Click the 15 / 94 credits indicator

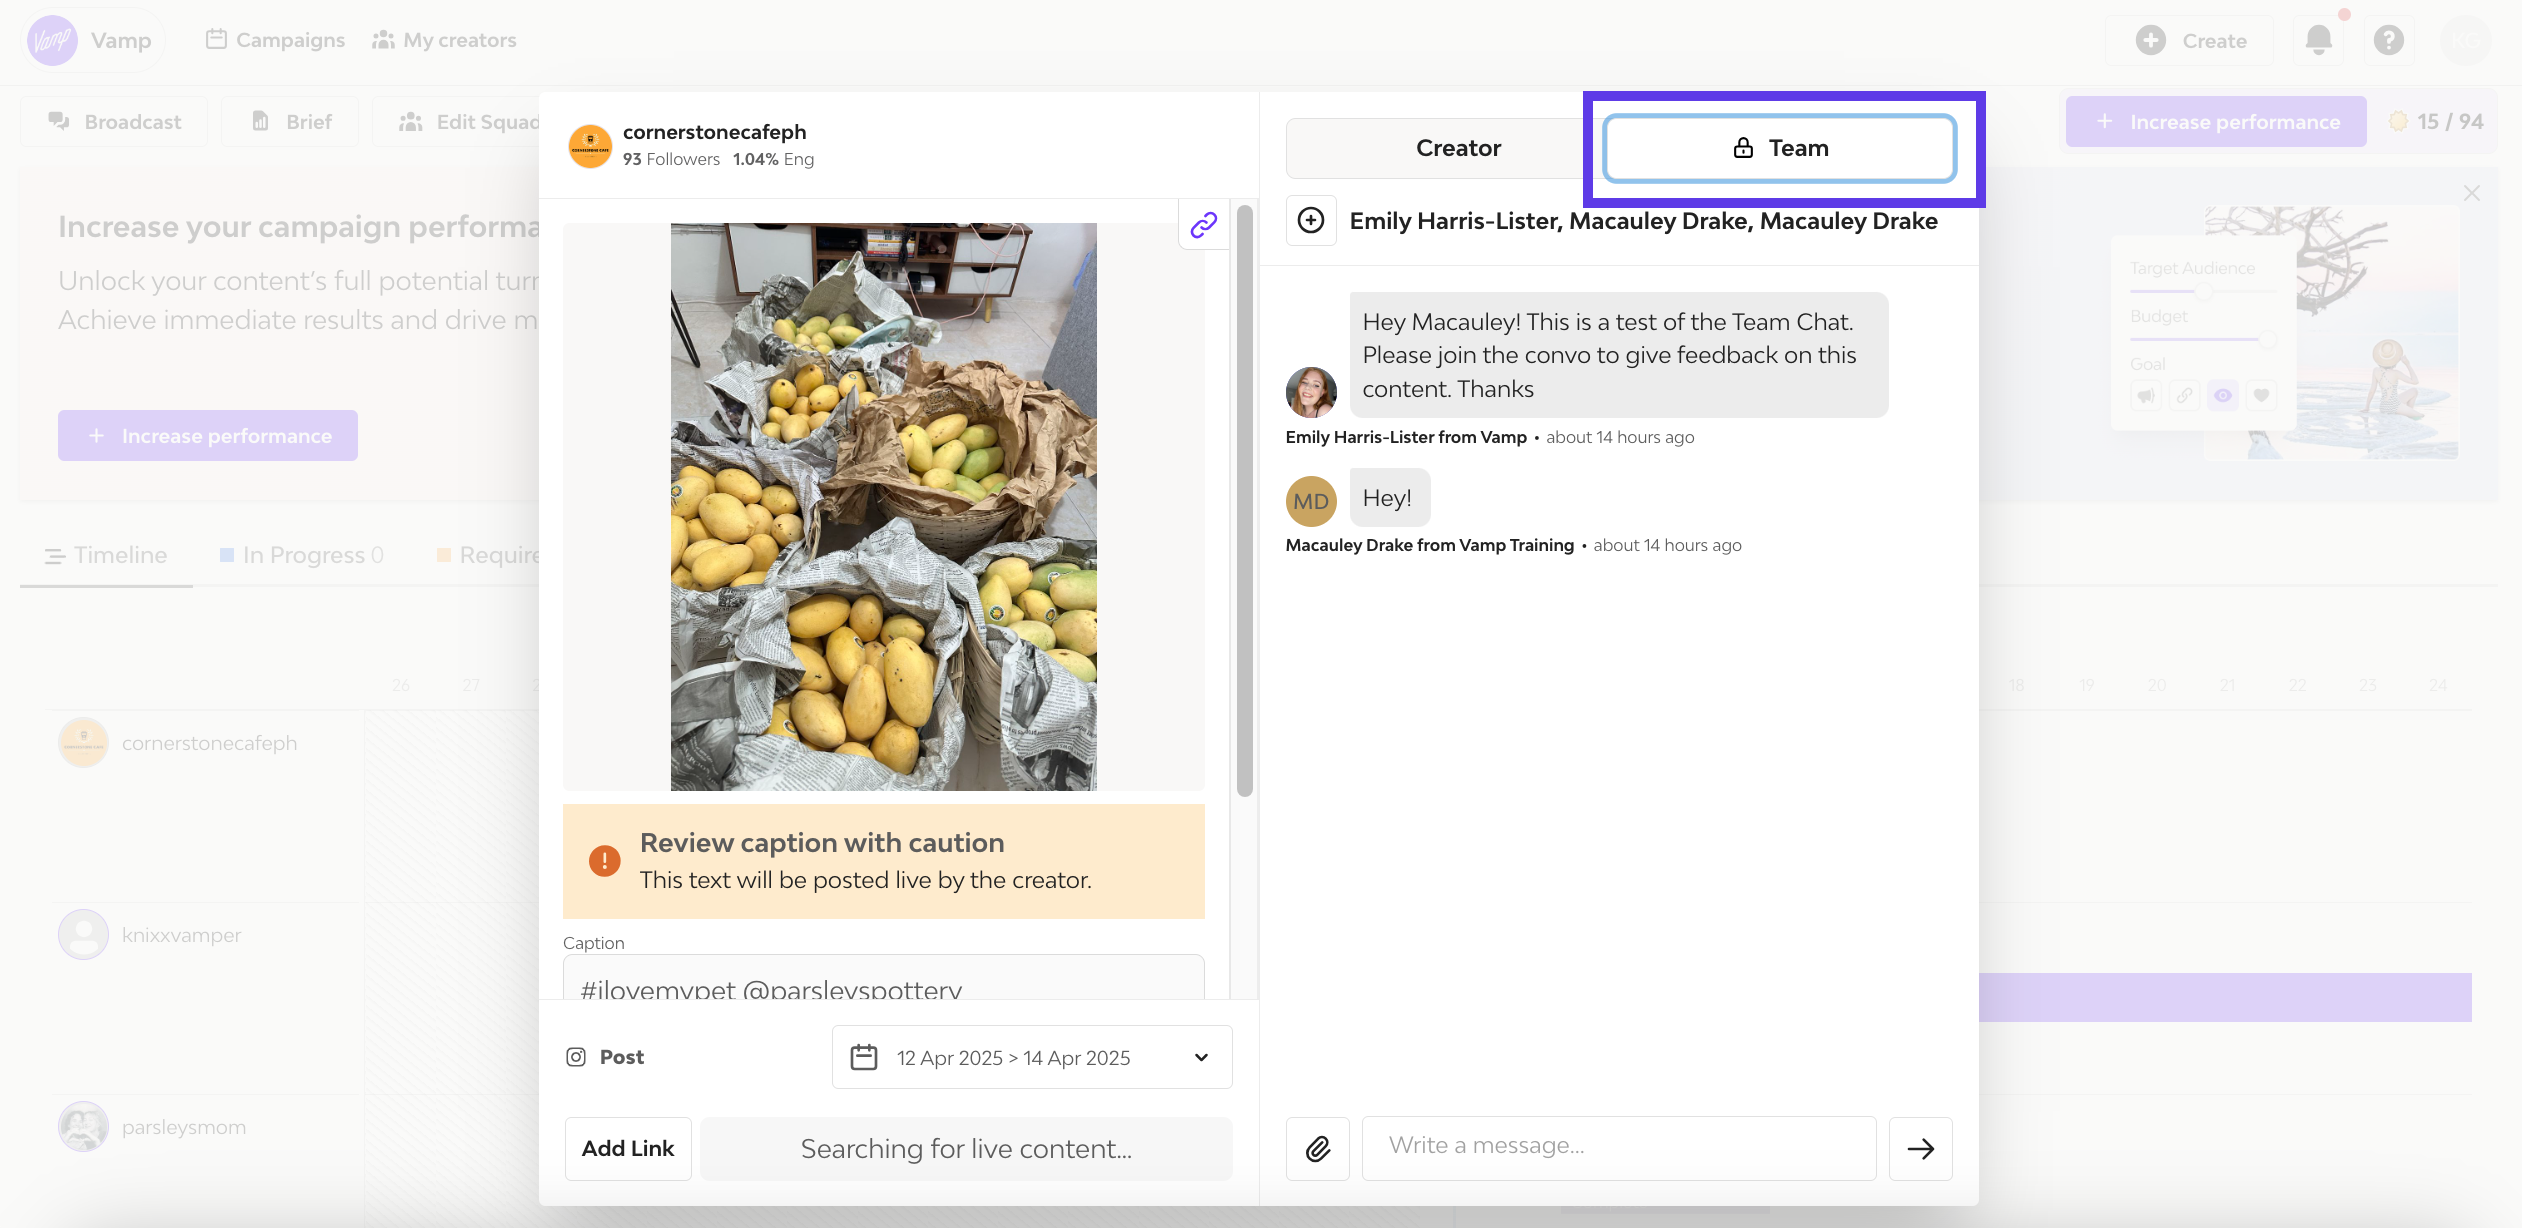point(2436,122)
